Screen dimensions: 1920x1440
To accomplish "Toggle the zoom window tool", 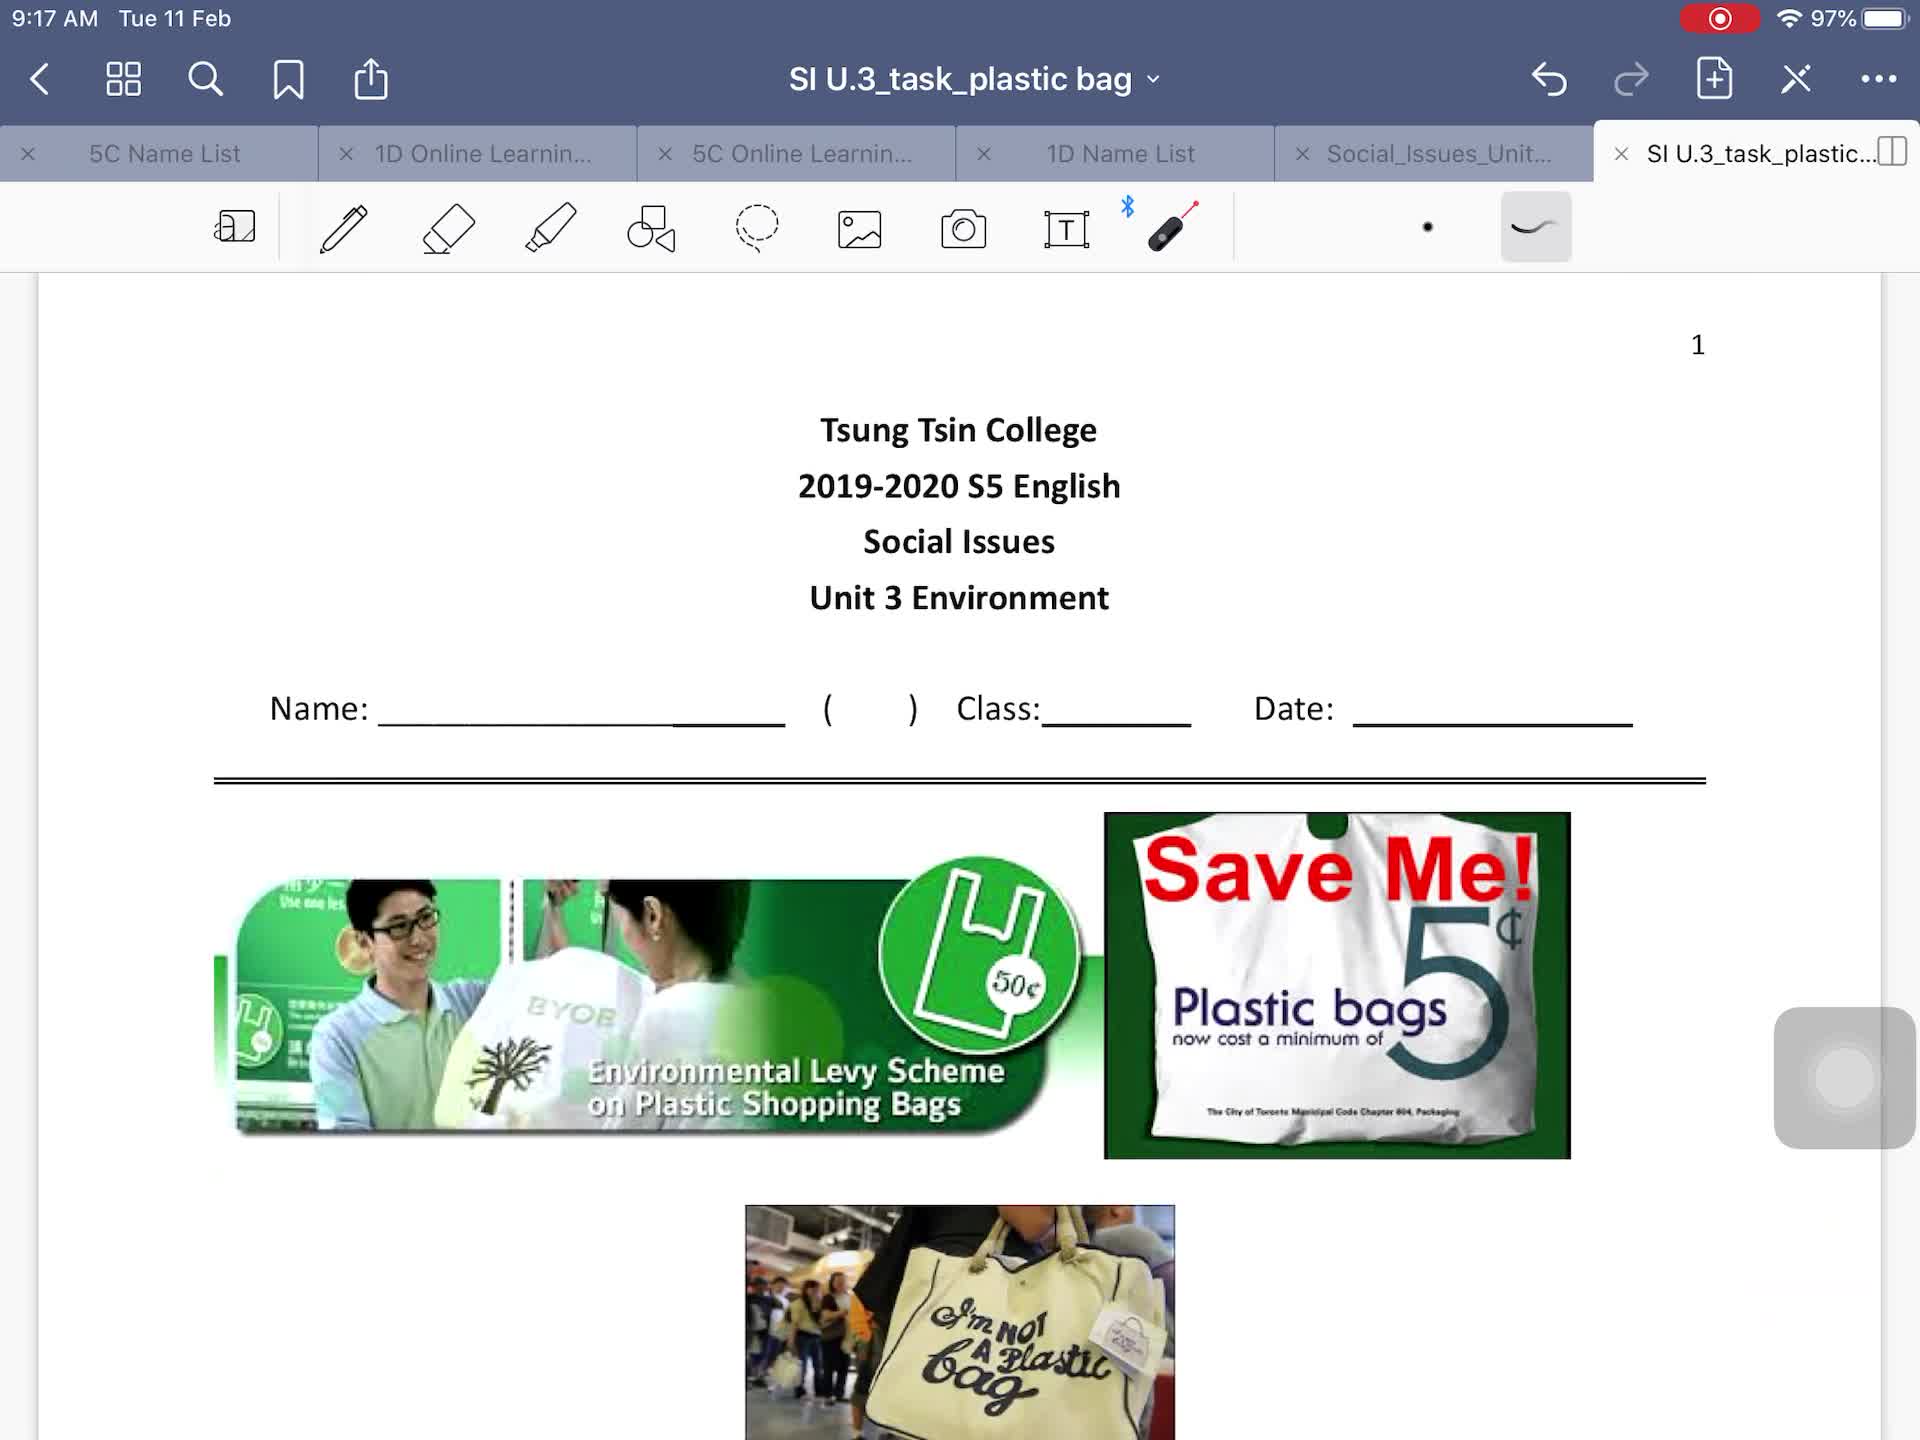I will click(x=235, y=227).
